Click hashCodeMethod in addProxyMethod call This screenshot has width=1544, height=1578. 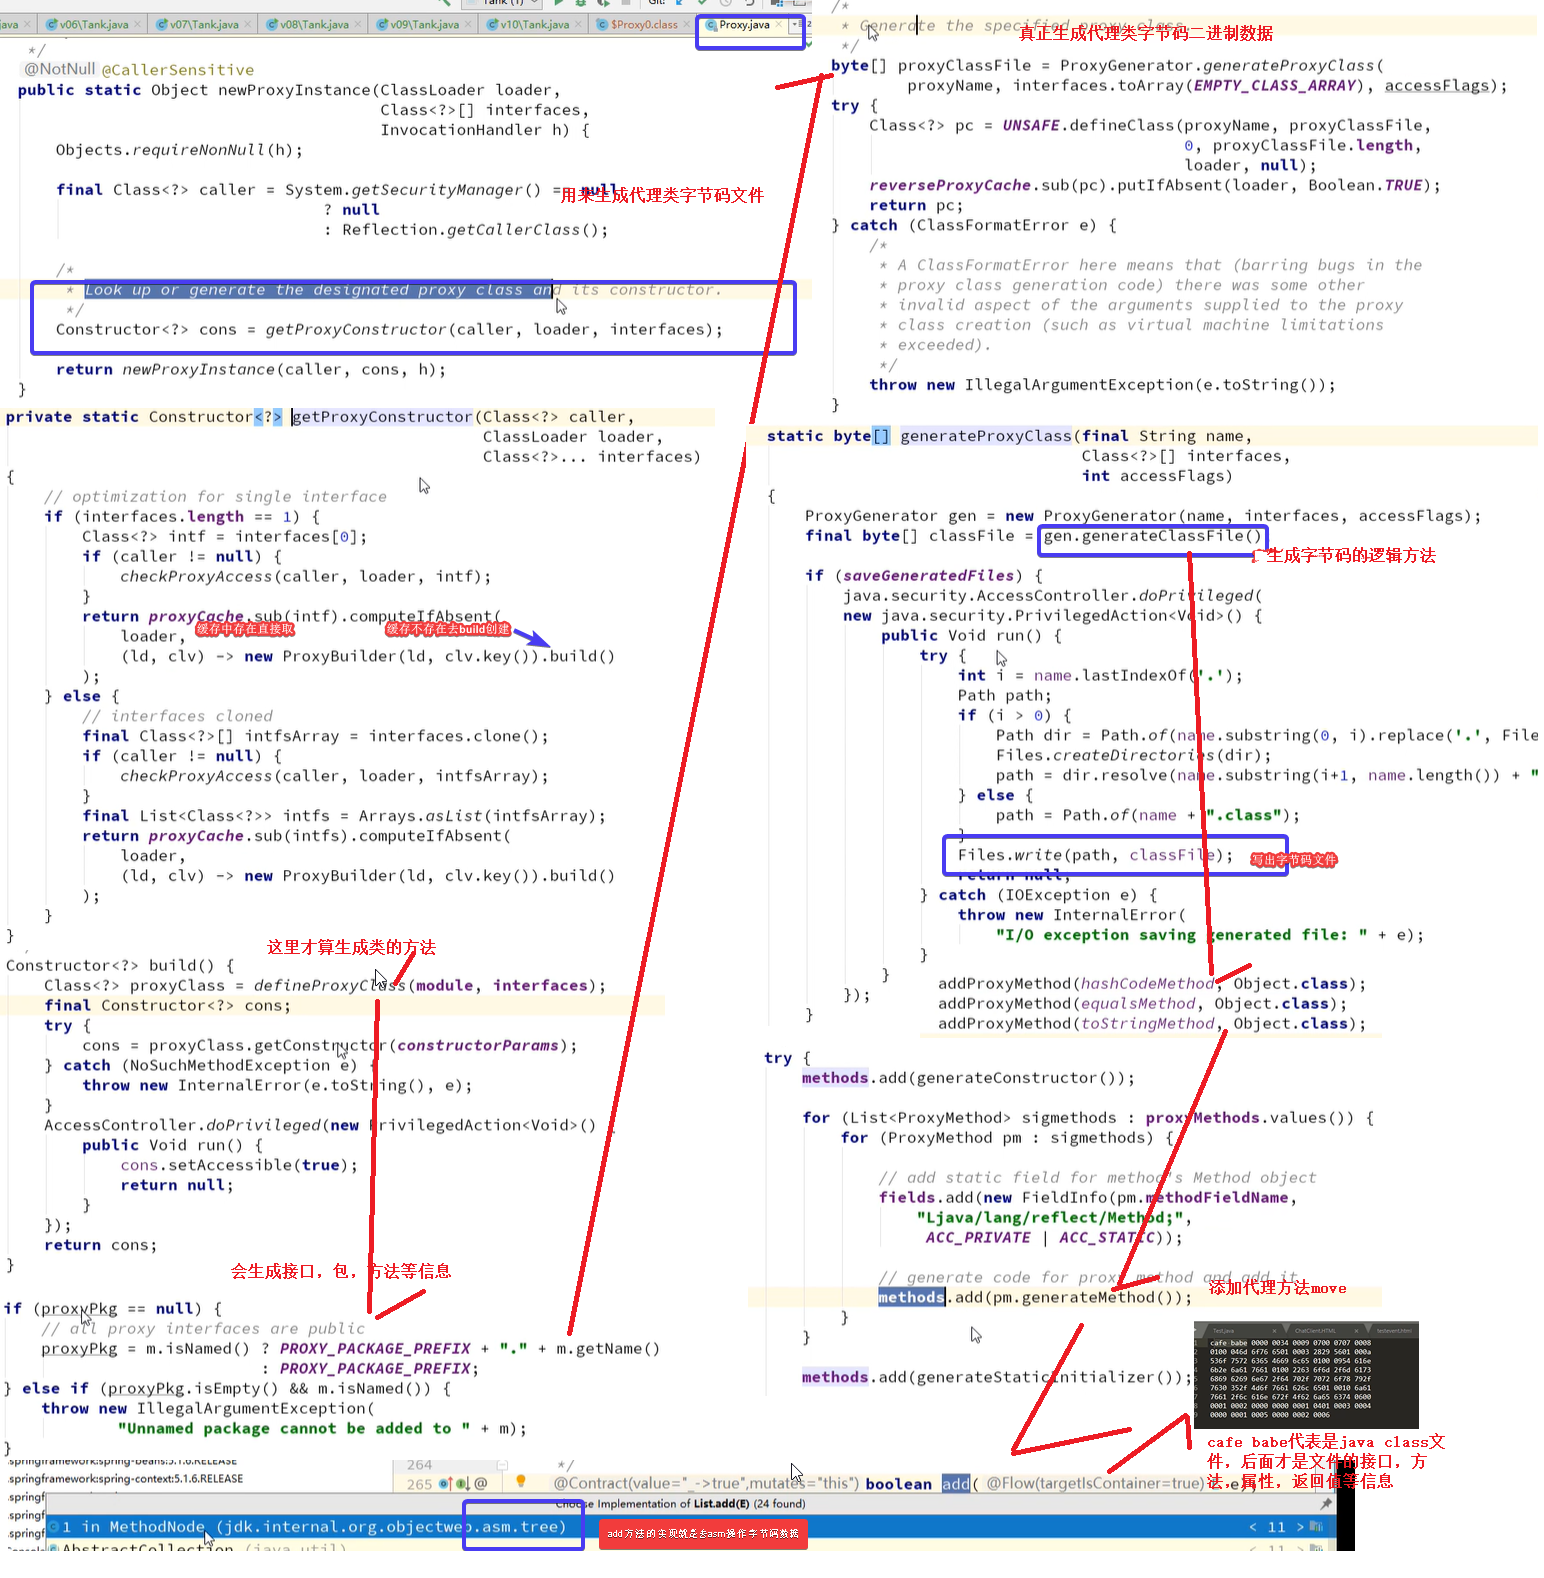[x=1147, y=984]
